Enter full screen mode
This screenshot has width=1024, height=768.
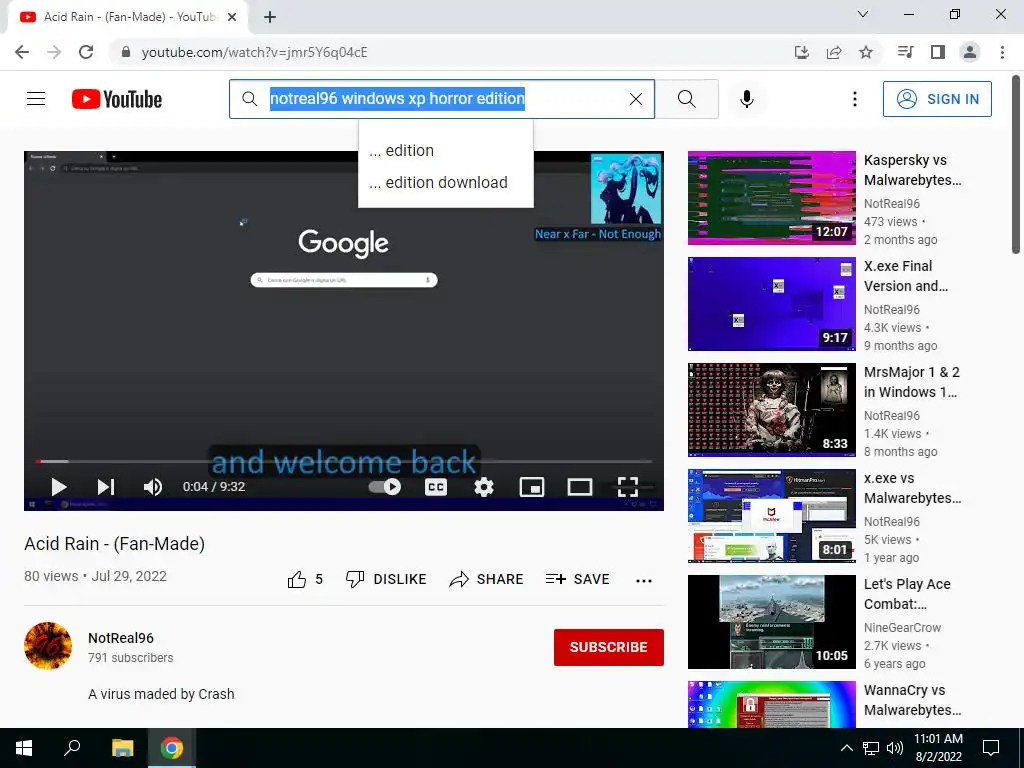(628, 487)
